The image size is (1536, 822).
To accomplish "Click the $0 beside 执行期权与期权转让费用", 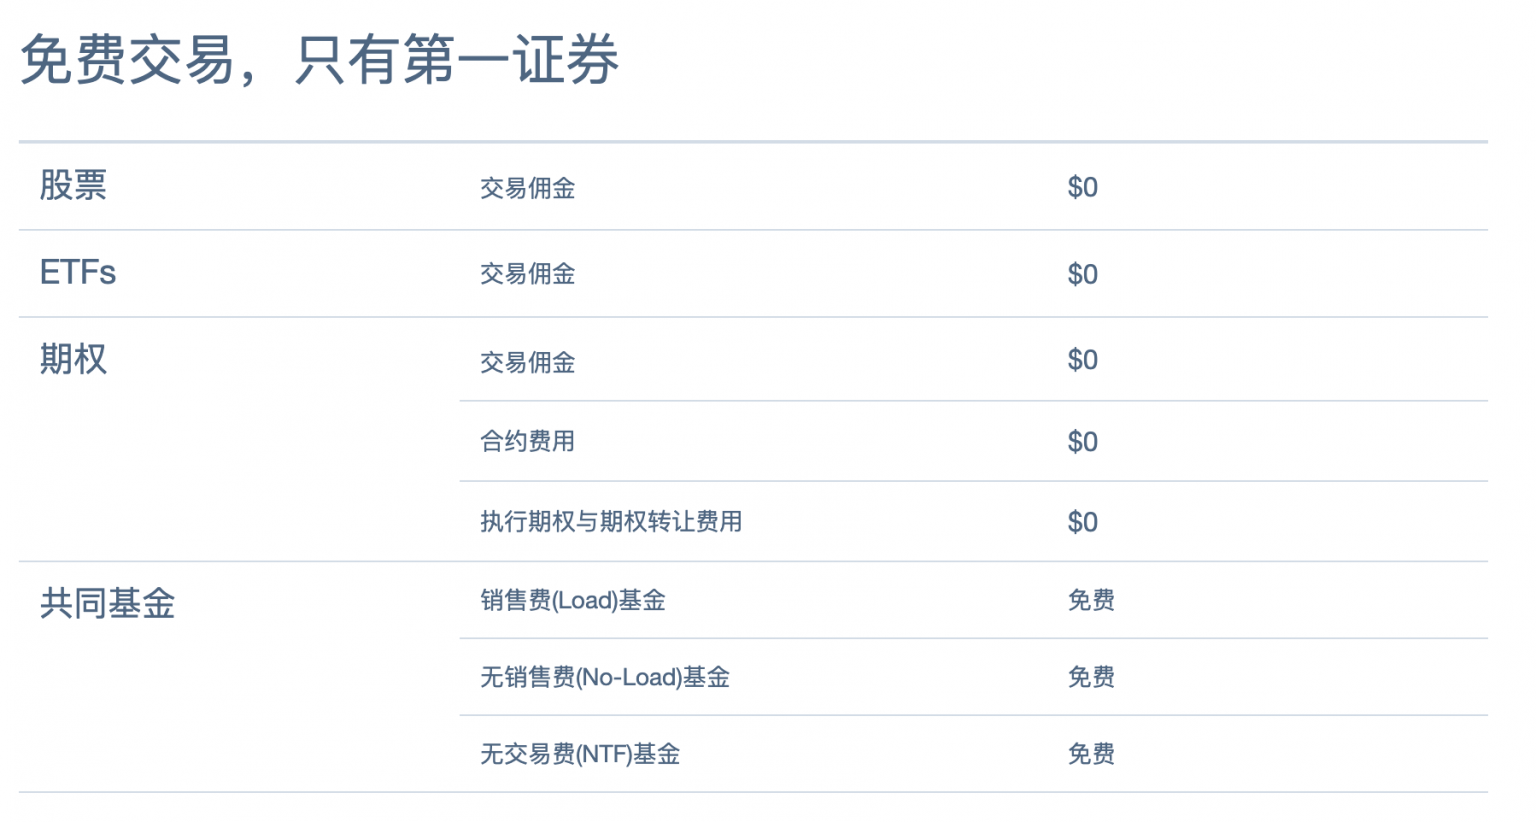I will point(1082,521).
